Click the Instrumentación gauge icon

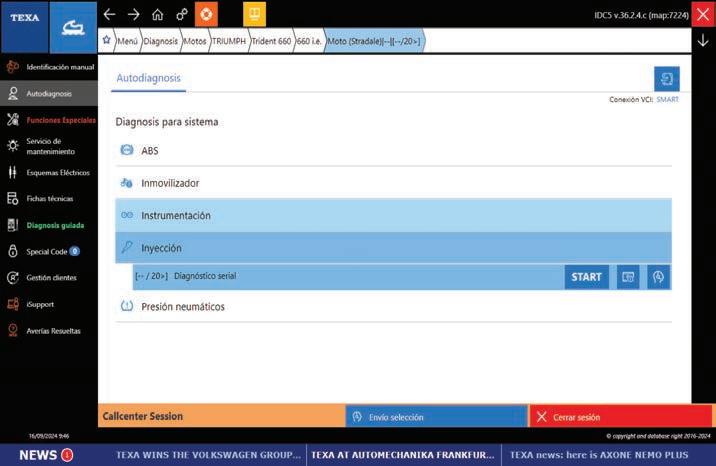tap(126, 215)
